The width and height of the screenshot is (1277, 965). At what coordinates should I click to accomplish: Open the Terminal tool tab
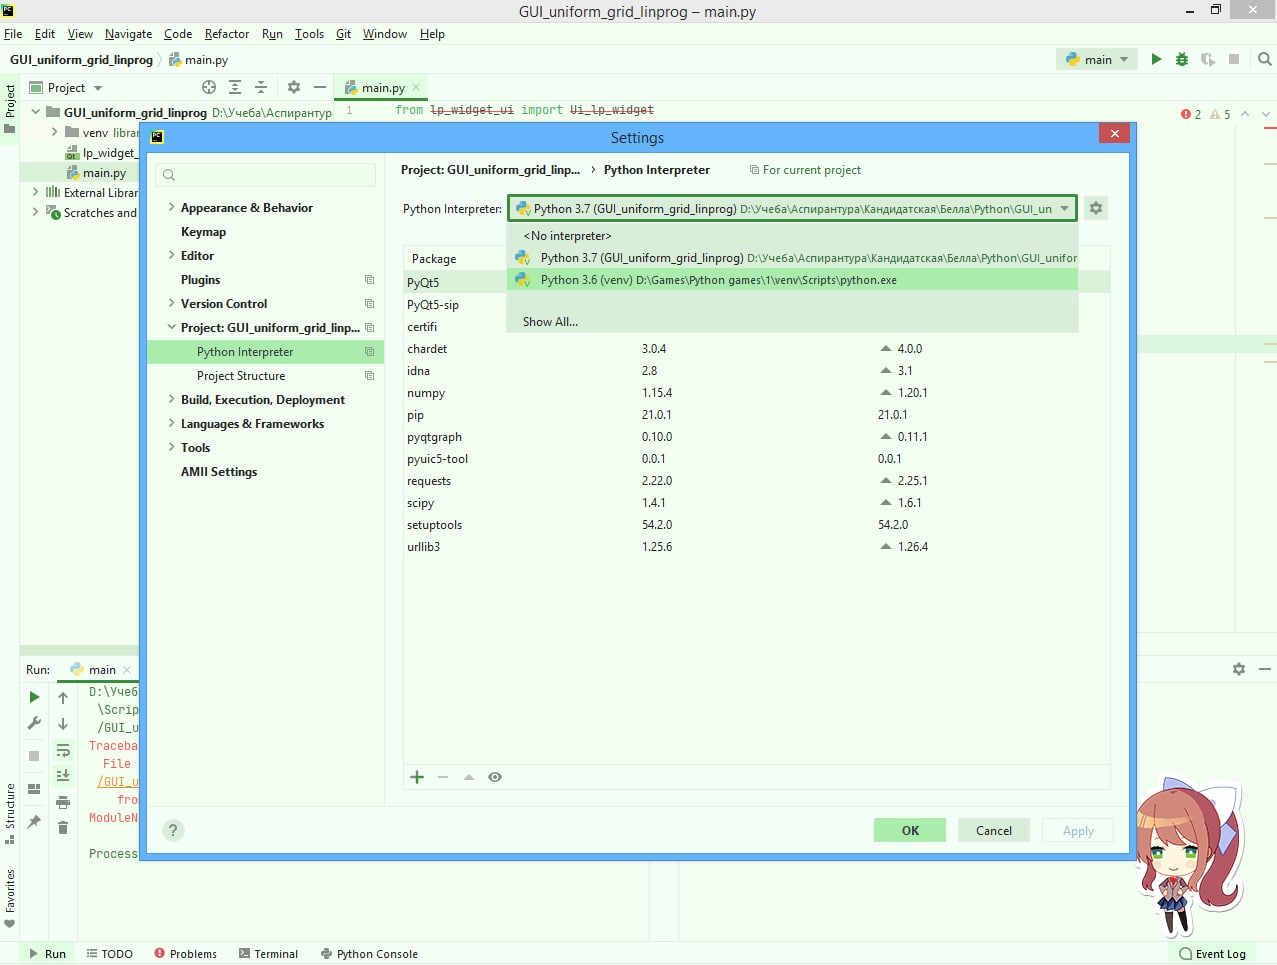[x=268, y=953]
